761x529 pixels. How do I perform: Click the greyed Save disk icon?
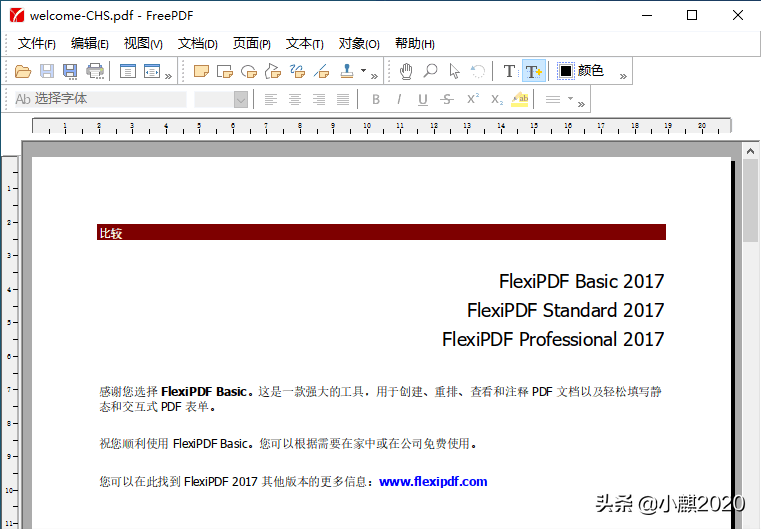click(x=47, y=71)
